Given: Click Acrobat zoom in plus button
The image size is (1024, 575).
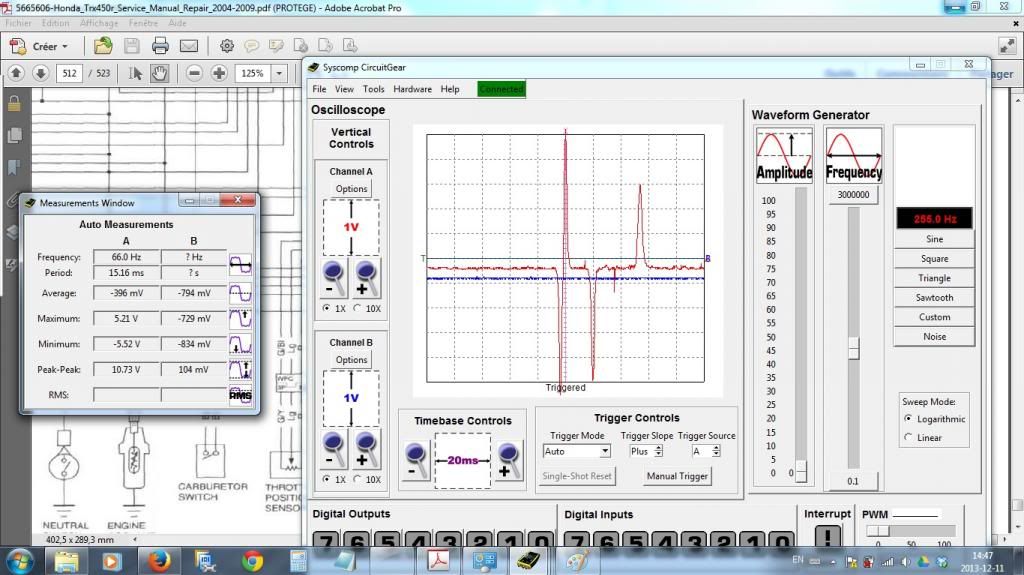Looking at the screenshot, I should [219, 73].
